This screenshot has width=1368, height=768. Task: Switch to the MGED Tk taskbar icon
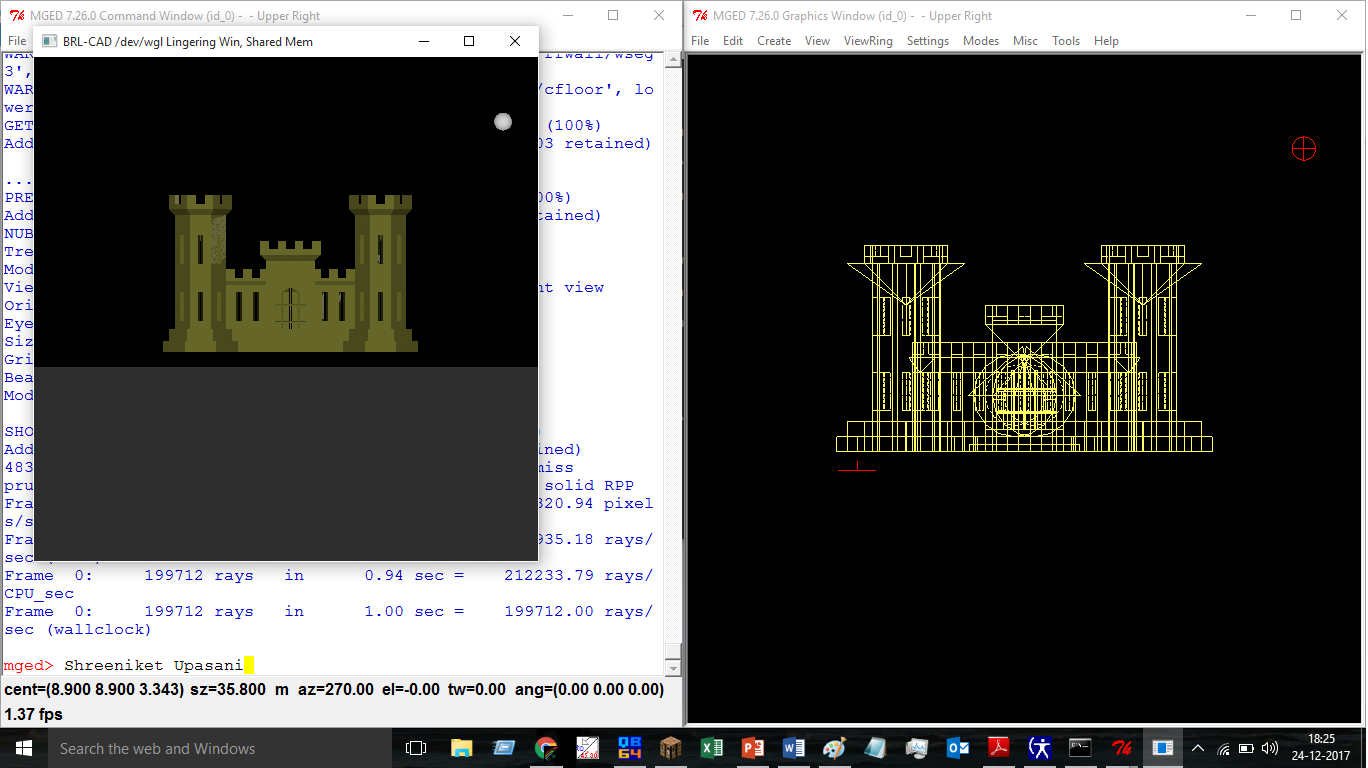(x=1122, y=748)
